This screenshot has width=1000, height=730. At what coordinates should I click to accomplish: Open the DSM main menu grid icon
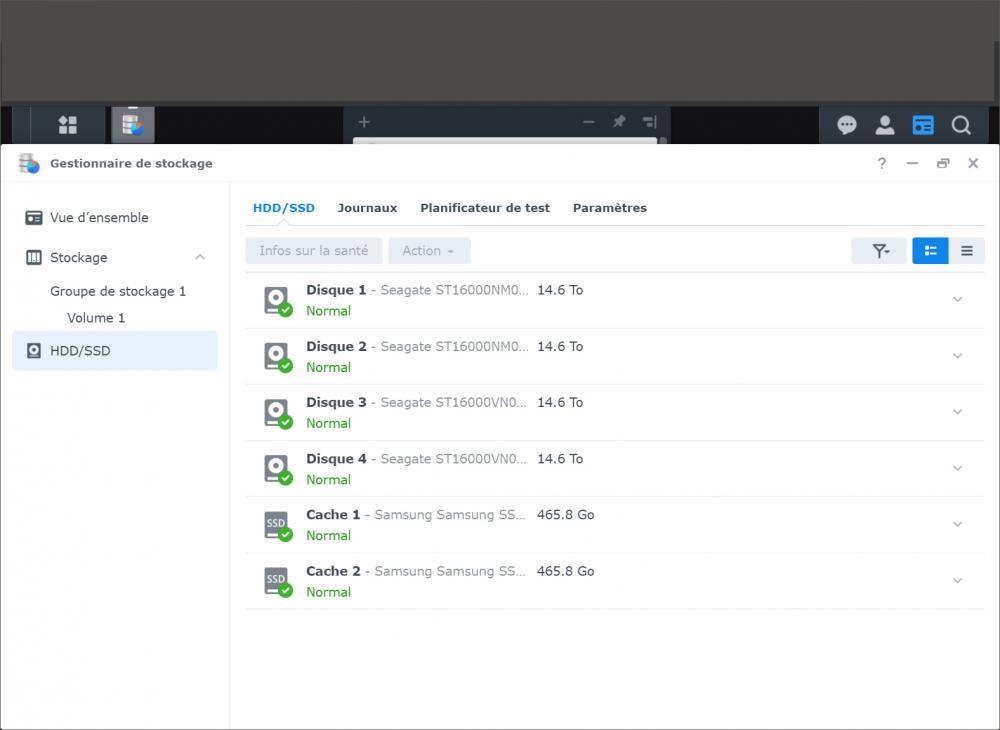click(x=68, y=125)
